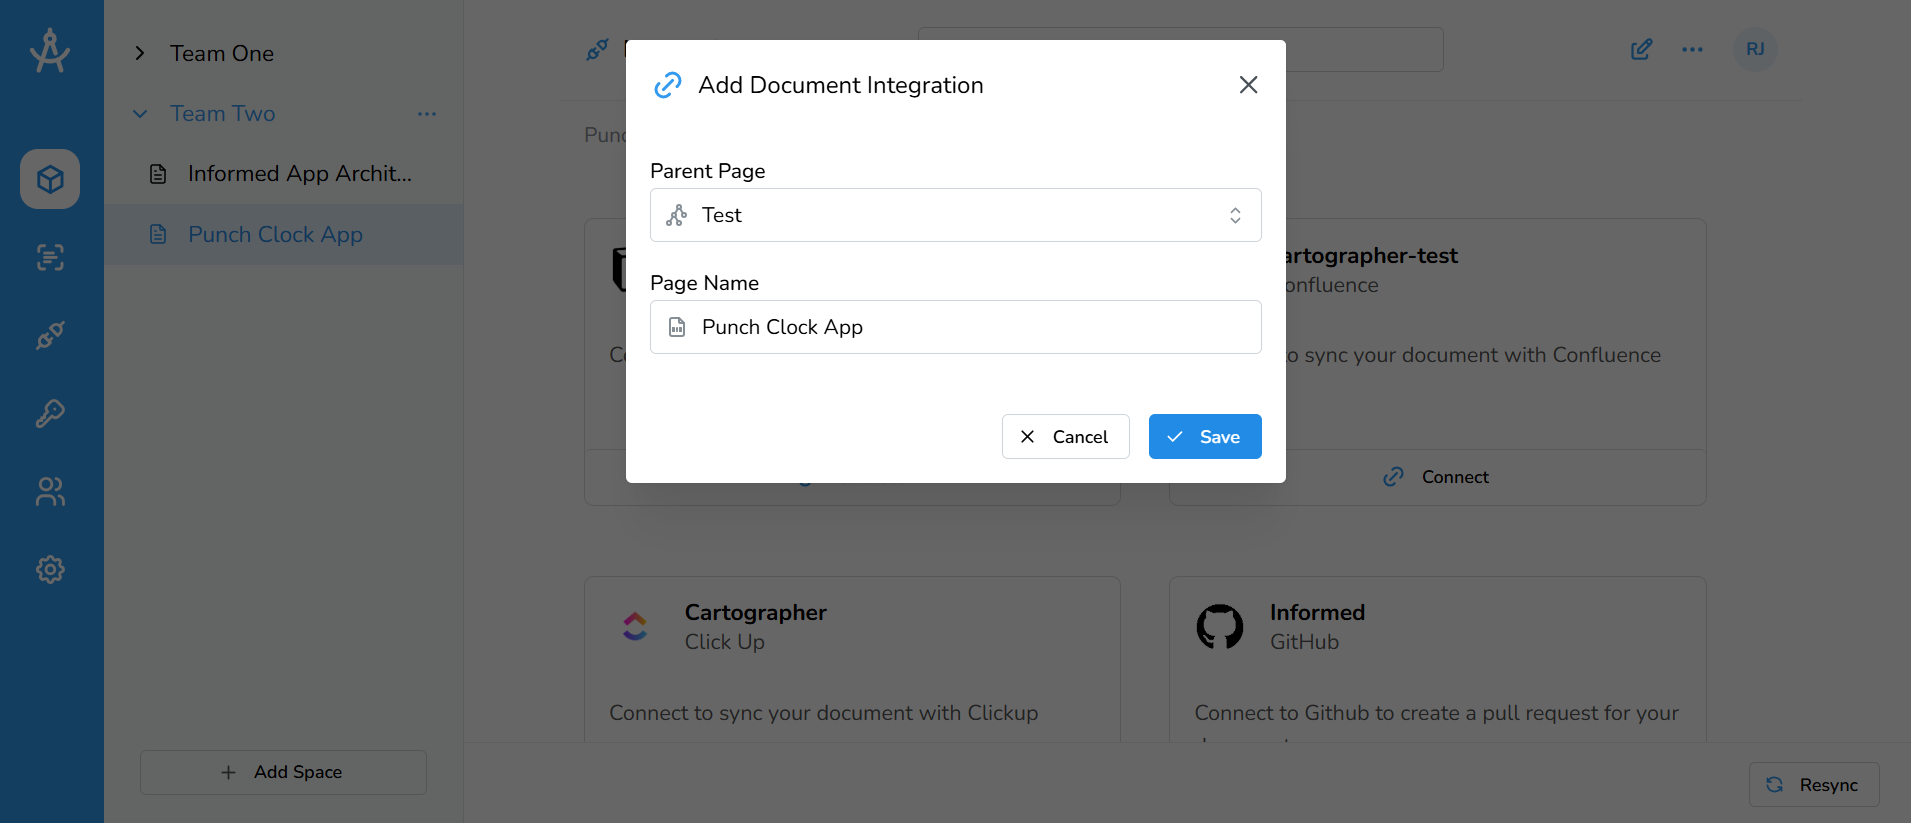Click the Cancel button

[x=1066, y=437]
